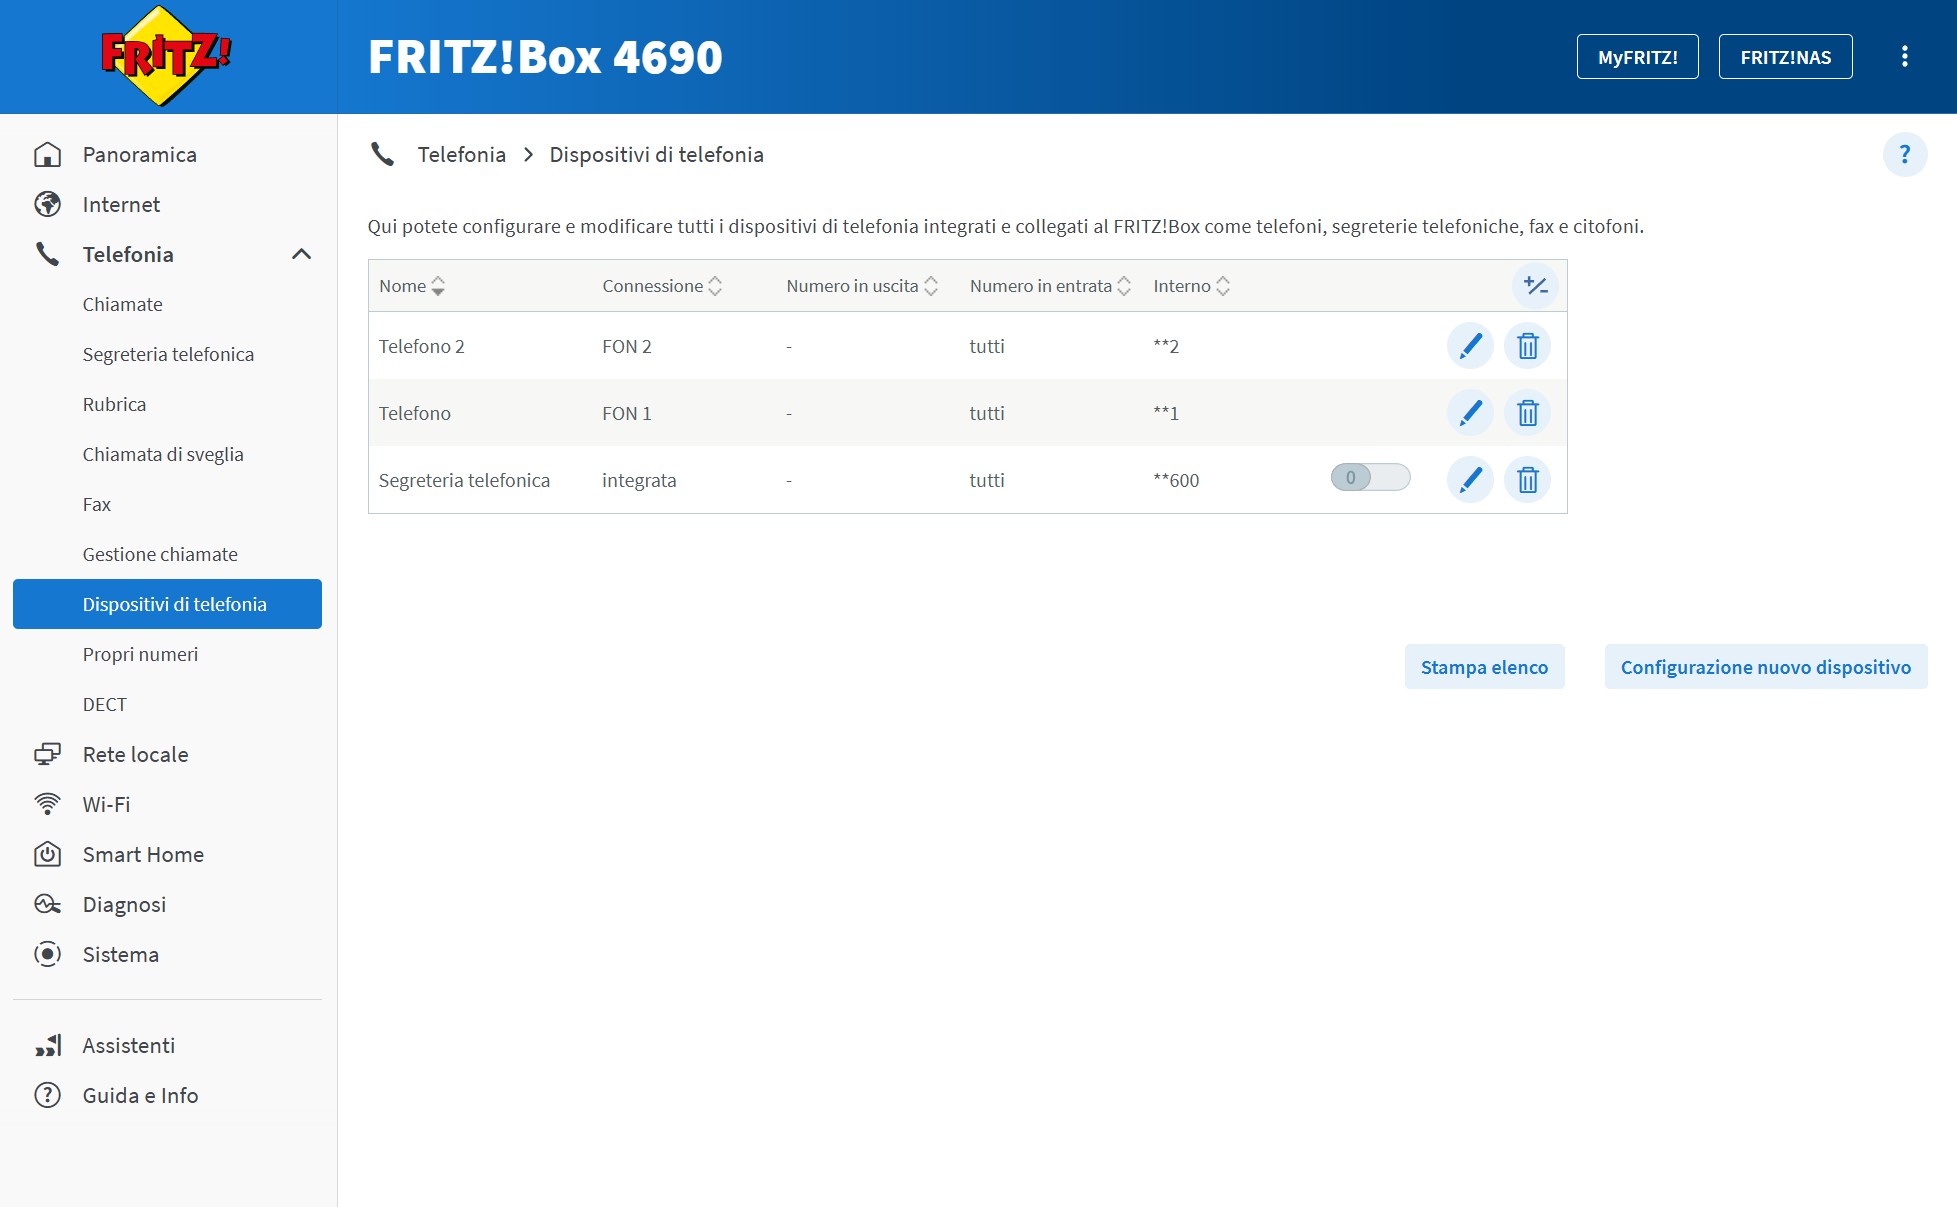Screen dimensions: 1957x1207
Task: Click the Assistenti icon
Action: [x=47, y=1045]
